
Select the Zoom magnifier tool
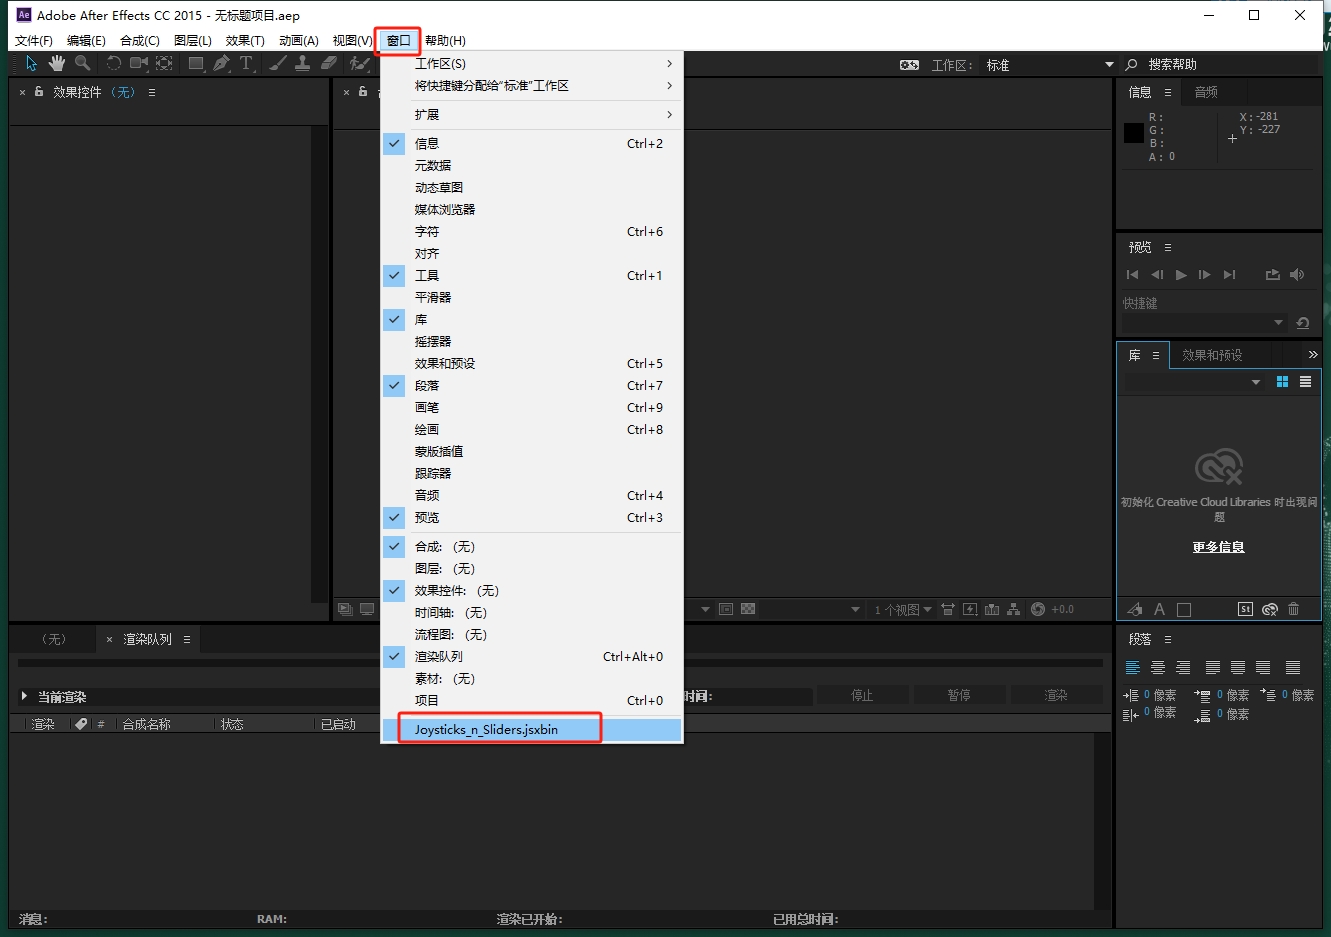coord(83,63)
